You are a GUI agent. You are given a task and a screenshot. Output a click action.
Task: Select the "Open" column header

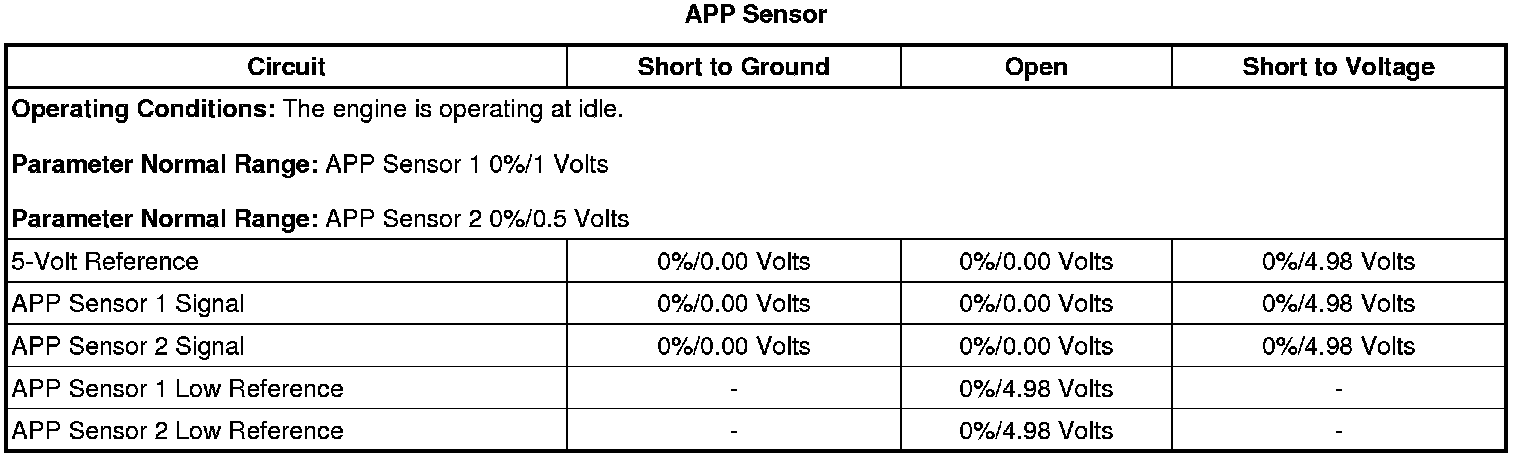(x=1035, y=67)
